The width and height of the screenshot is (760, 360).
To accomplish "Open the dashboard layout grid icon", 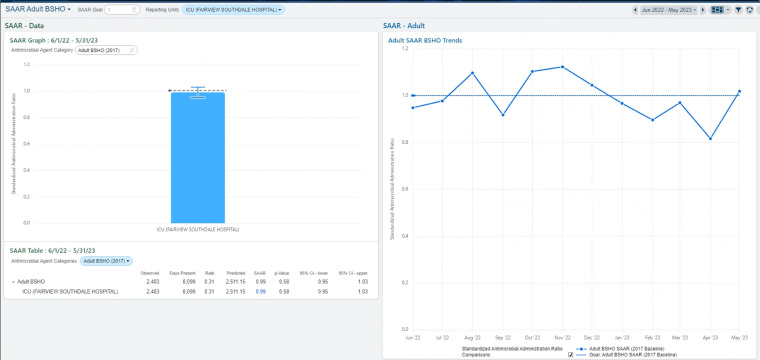I will (x=717, y=10).
